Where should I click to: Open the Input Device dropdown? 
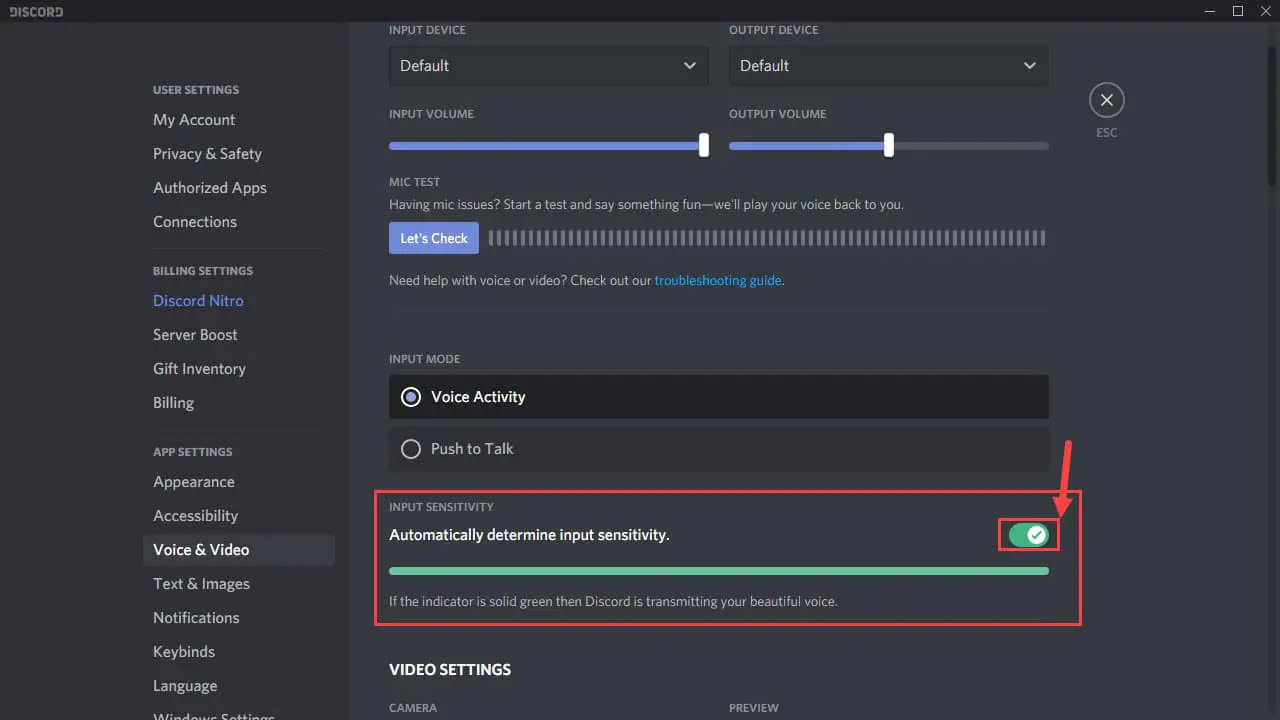(549, 66)
